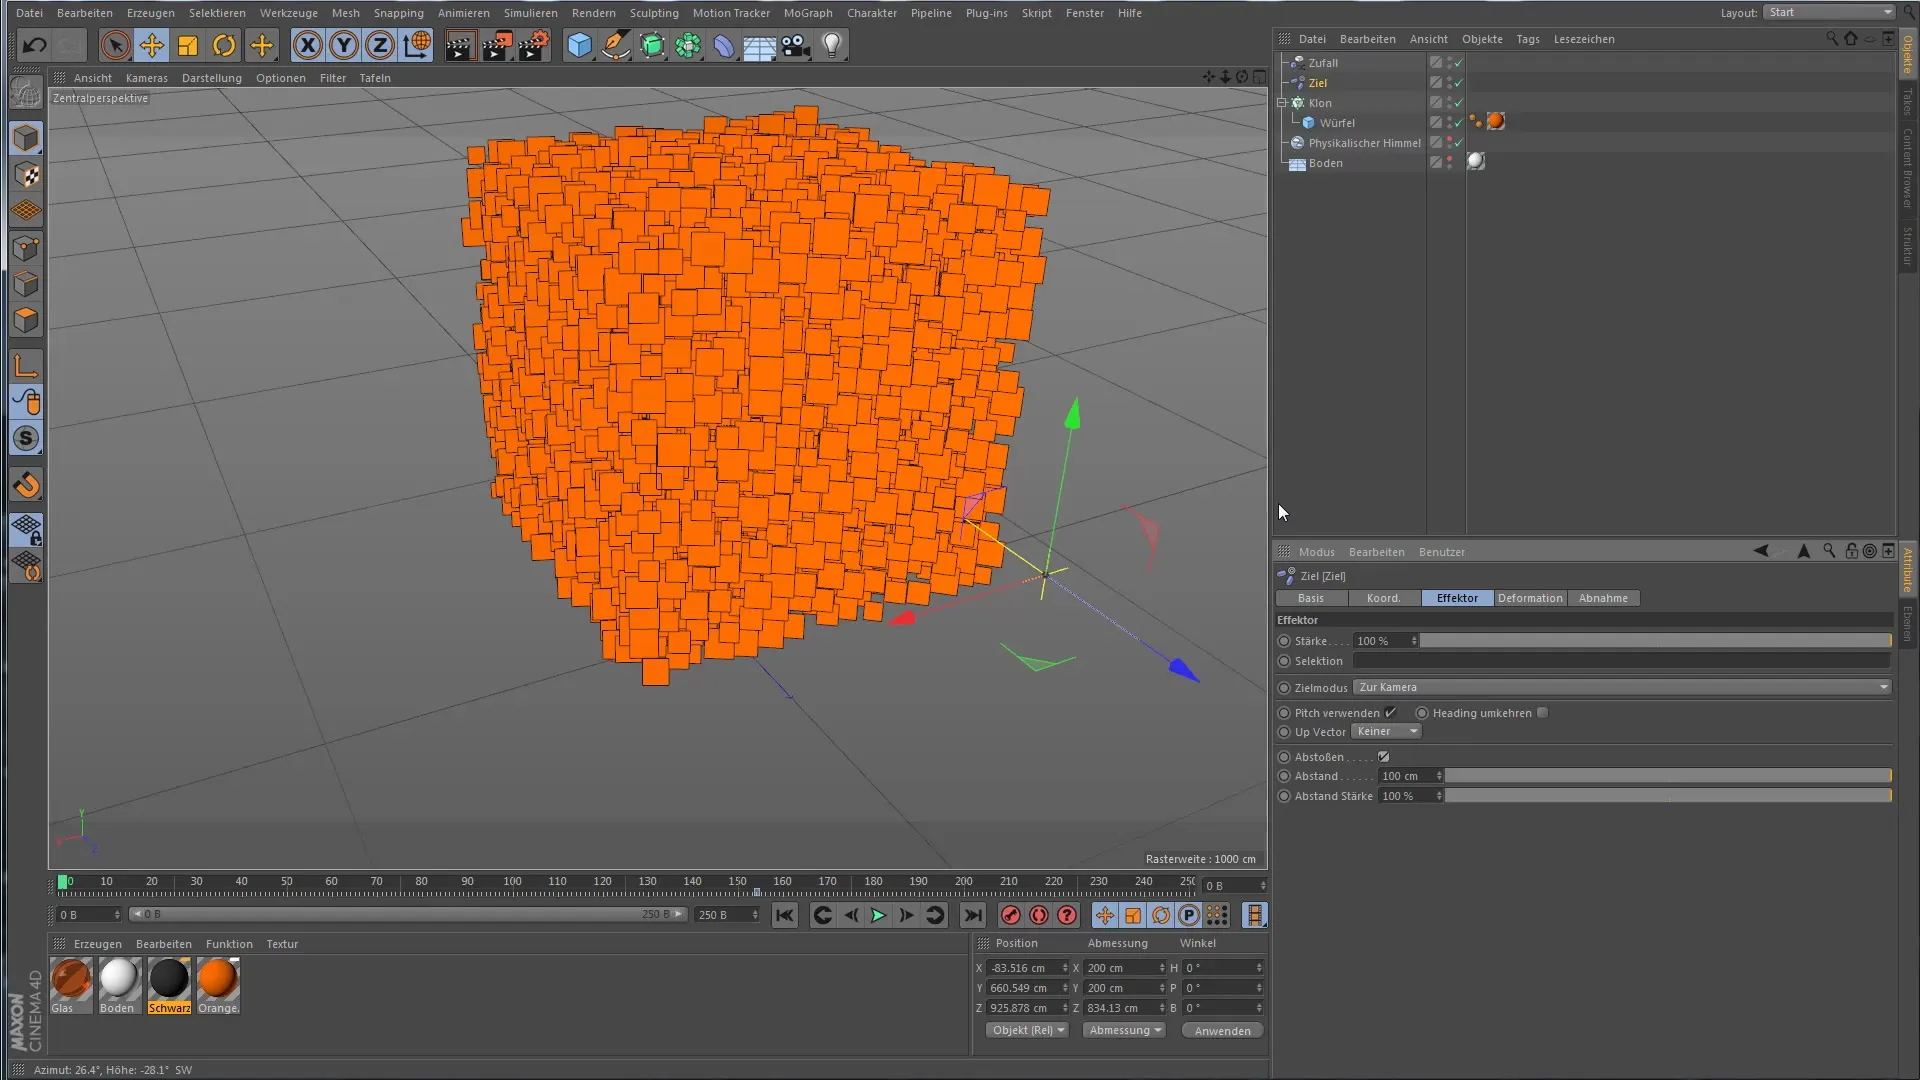Toggle Zufall object visibility dots

pyautogui.click(x=1450, y=62)
